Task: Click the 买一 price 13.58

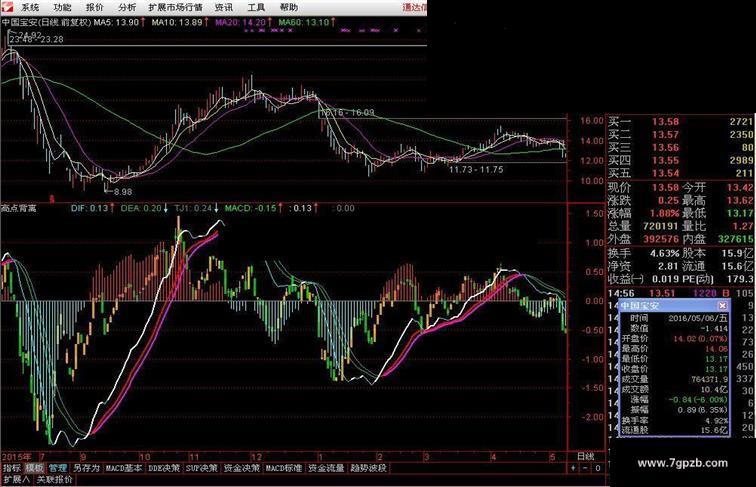Action: coord(665,122)
